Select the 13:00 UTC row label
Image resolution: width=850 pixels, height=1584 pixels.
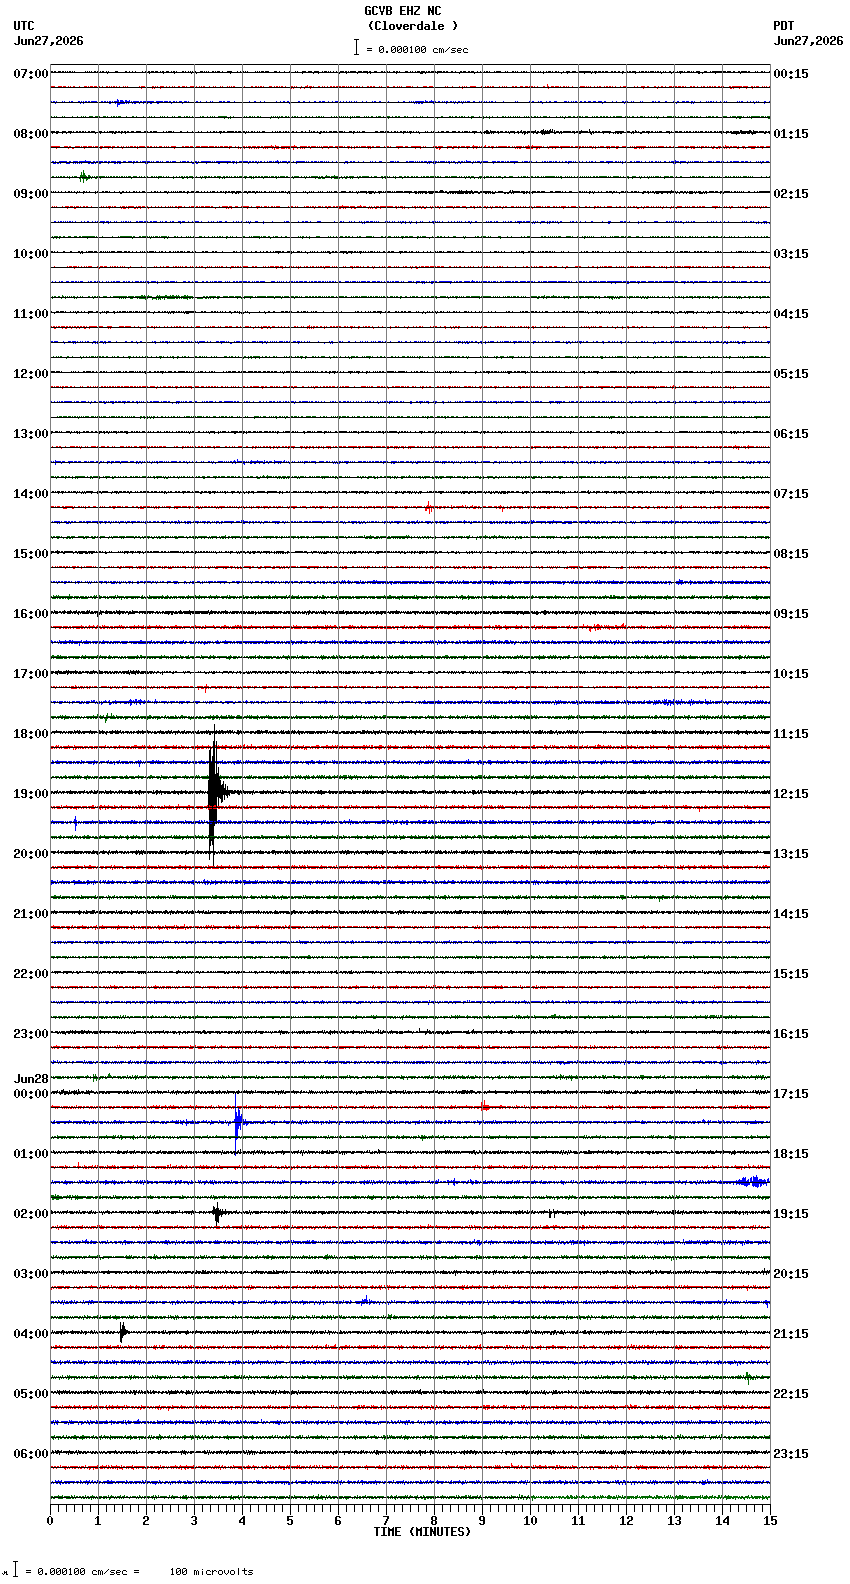[x=31, y=434]
